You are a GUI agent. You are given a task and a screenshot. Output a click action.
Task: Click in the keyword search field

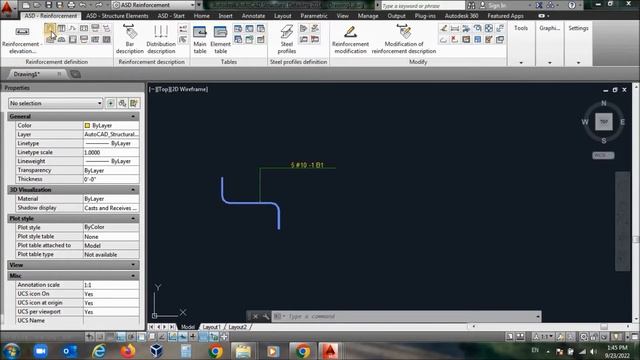pos(422,5)
